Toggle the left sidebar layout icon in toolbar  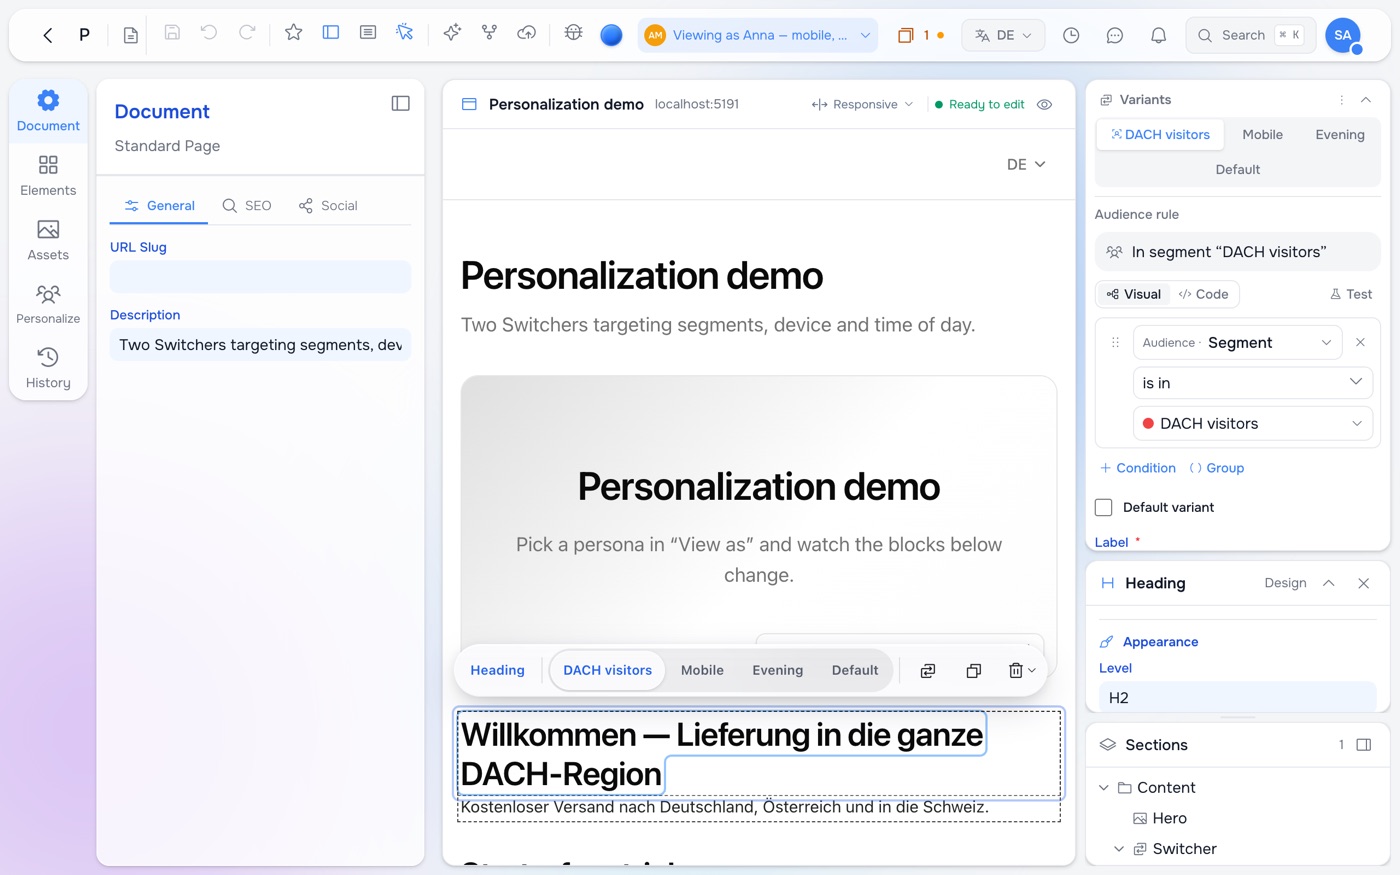[331, 33]
